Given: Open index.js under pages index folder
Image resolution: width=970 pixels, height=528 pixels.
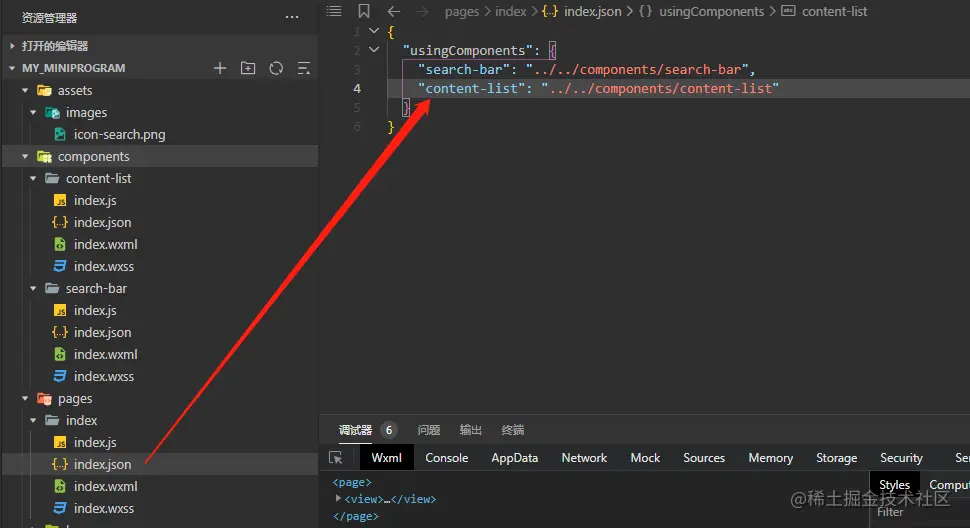Looking at the screenshot, I should point(95,442).
